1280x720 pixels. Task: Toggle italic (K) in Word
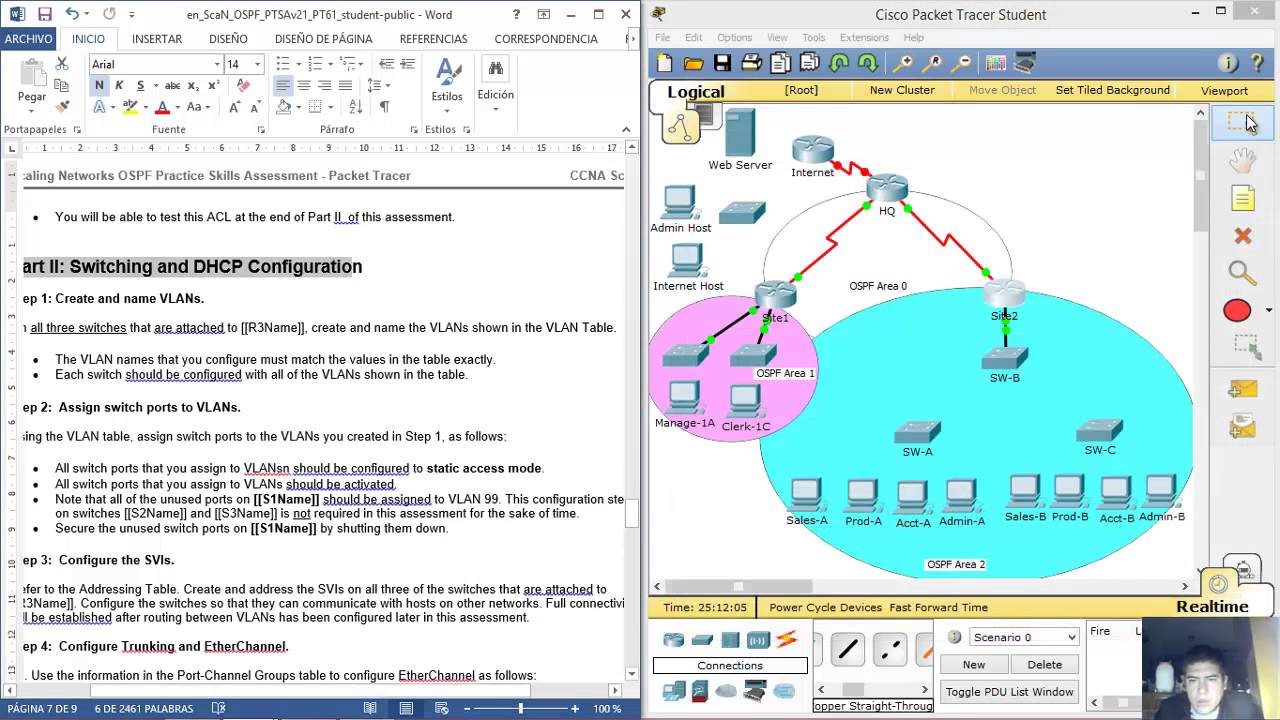click(119, 85)
